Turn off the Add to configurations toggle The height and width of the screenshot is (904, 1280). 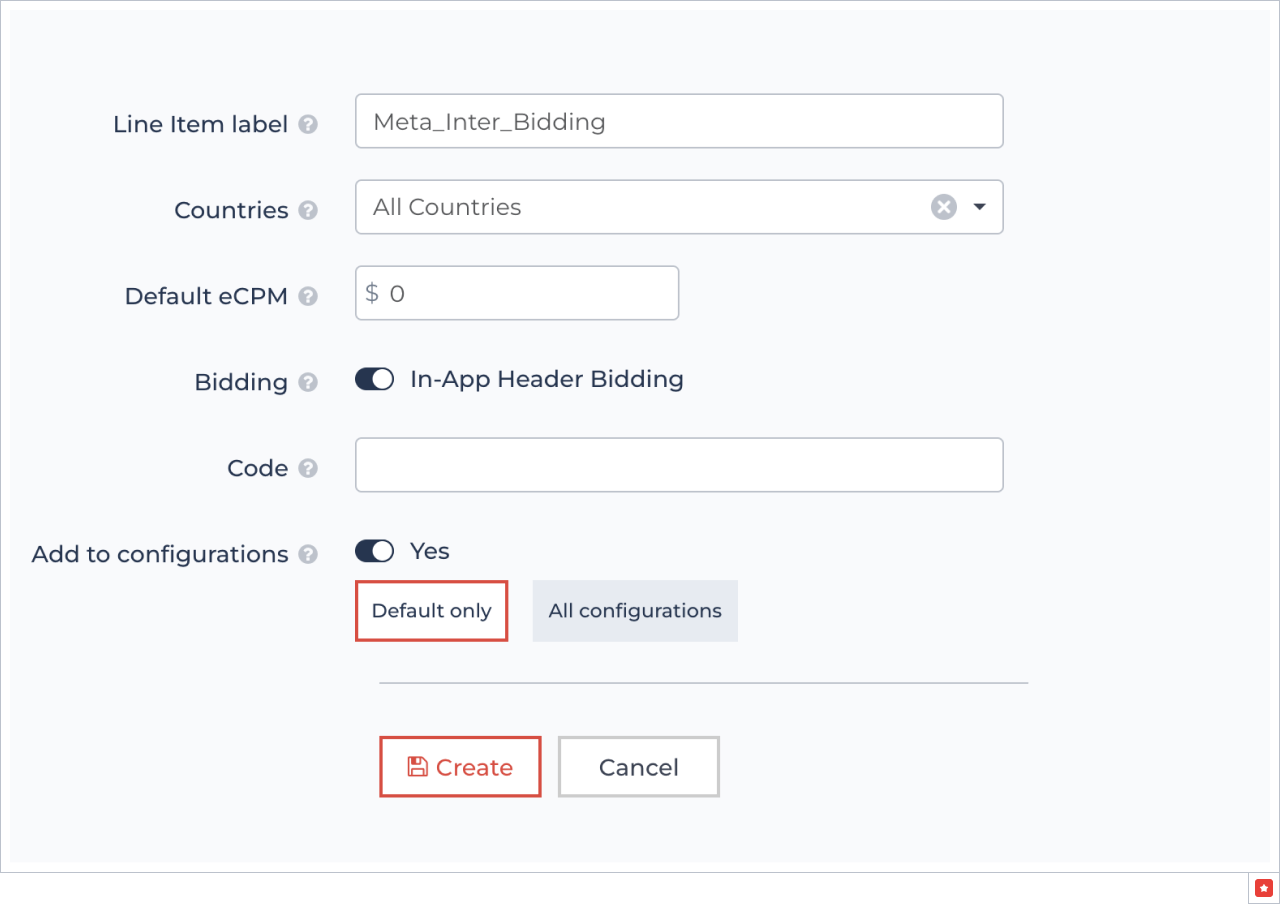click(x=374, y=551)
